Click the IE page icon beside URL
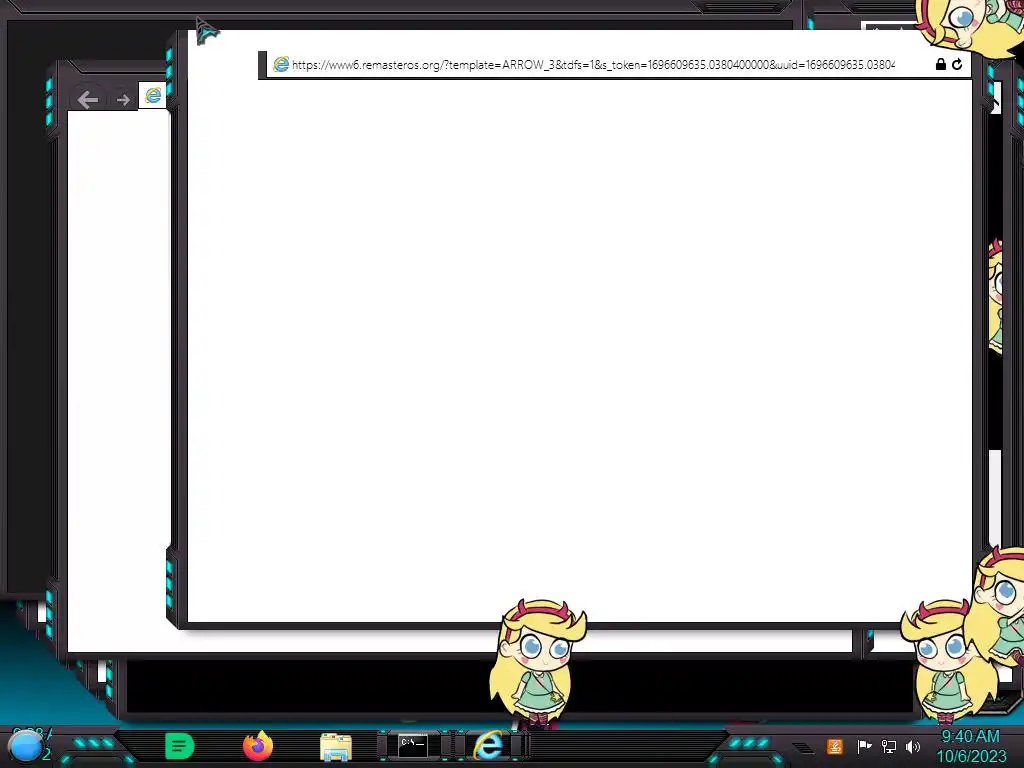 coord(281,64)
